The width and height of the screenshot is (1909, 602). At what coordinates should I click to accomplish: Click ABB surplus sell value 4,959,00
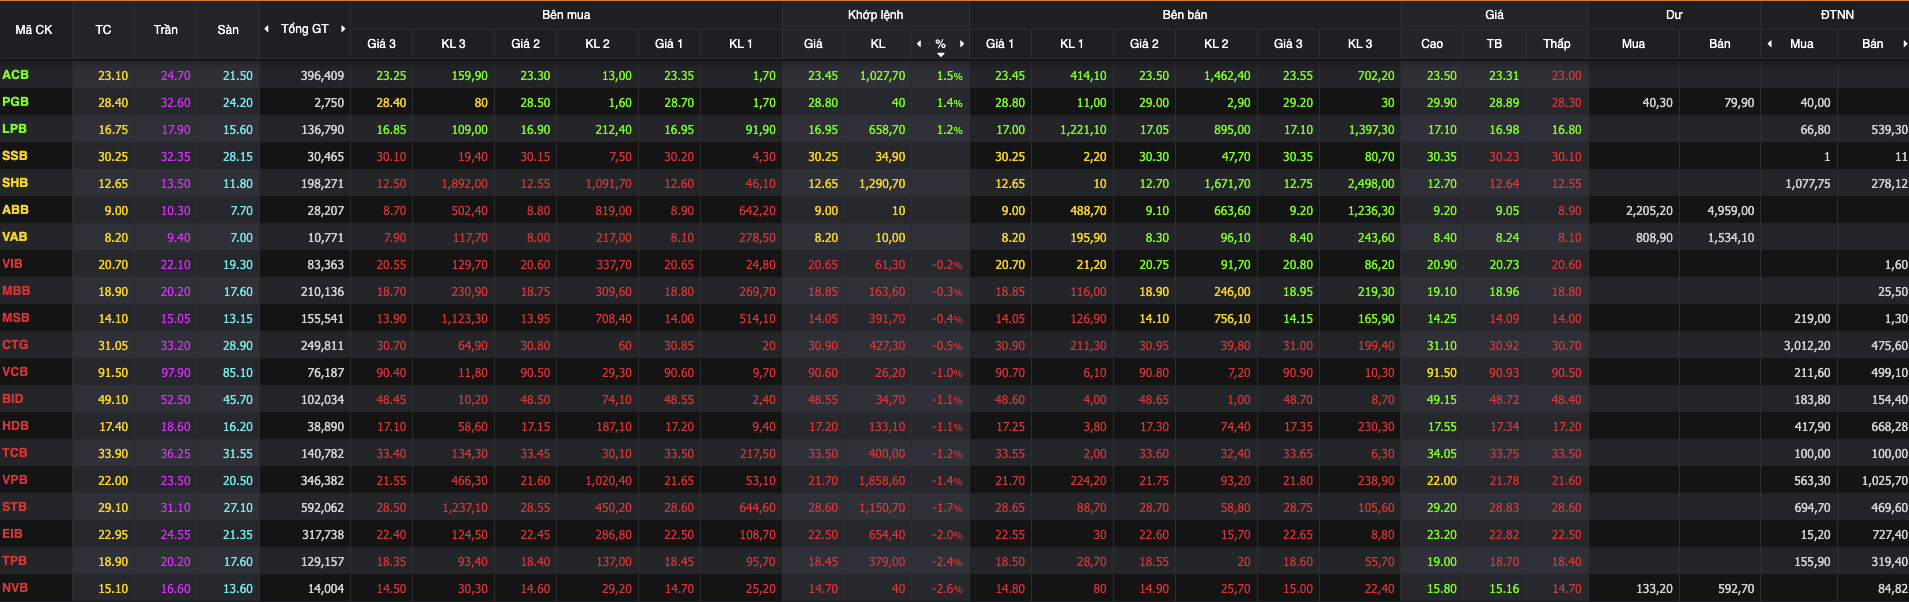click(x=1730, y=211)
